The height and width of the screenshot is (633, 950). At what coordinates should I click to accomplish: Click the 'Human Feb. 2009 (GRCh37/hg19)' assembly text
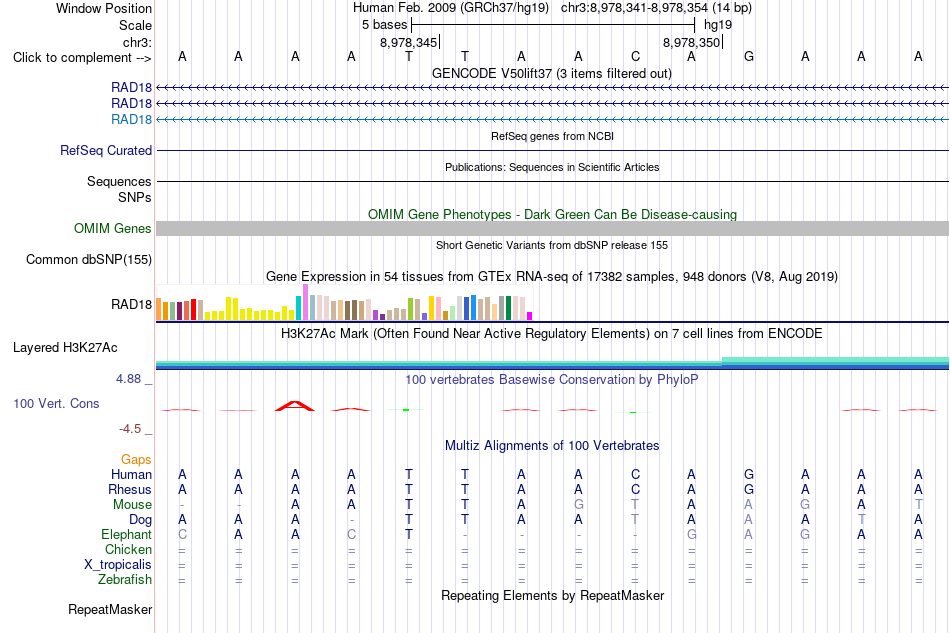pos(451,8)
